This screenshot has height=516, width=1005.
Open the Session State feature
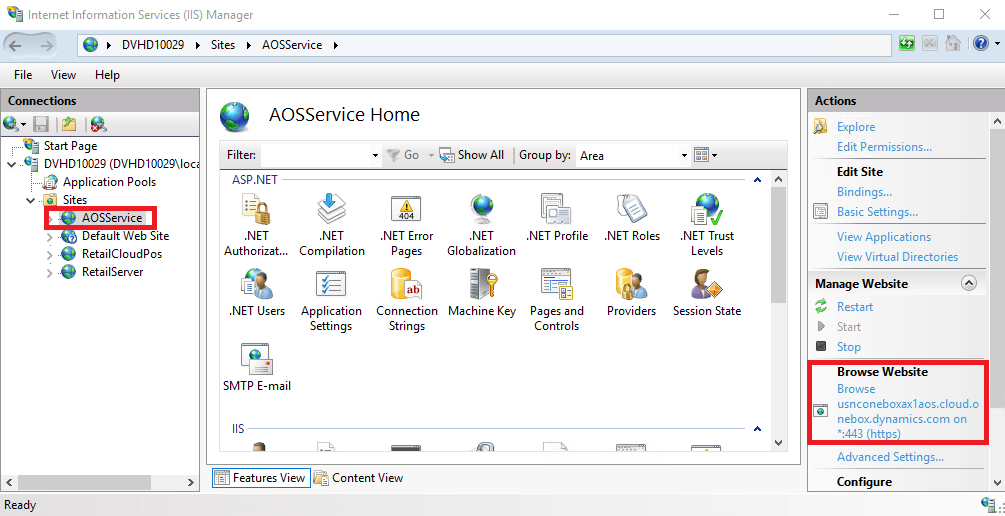(707, 293)
